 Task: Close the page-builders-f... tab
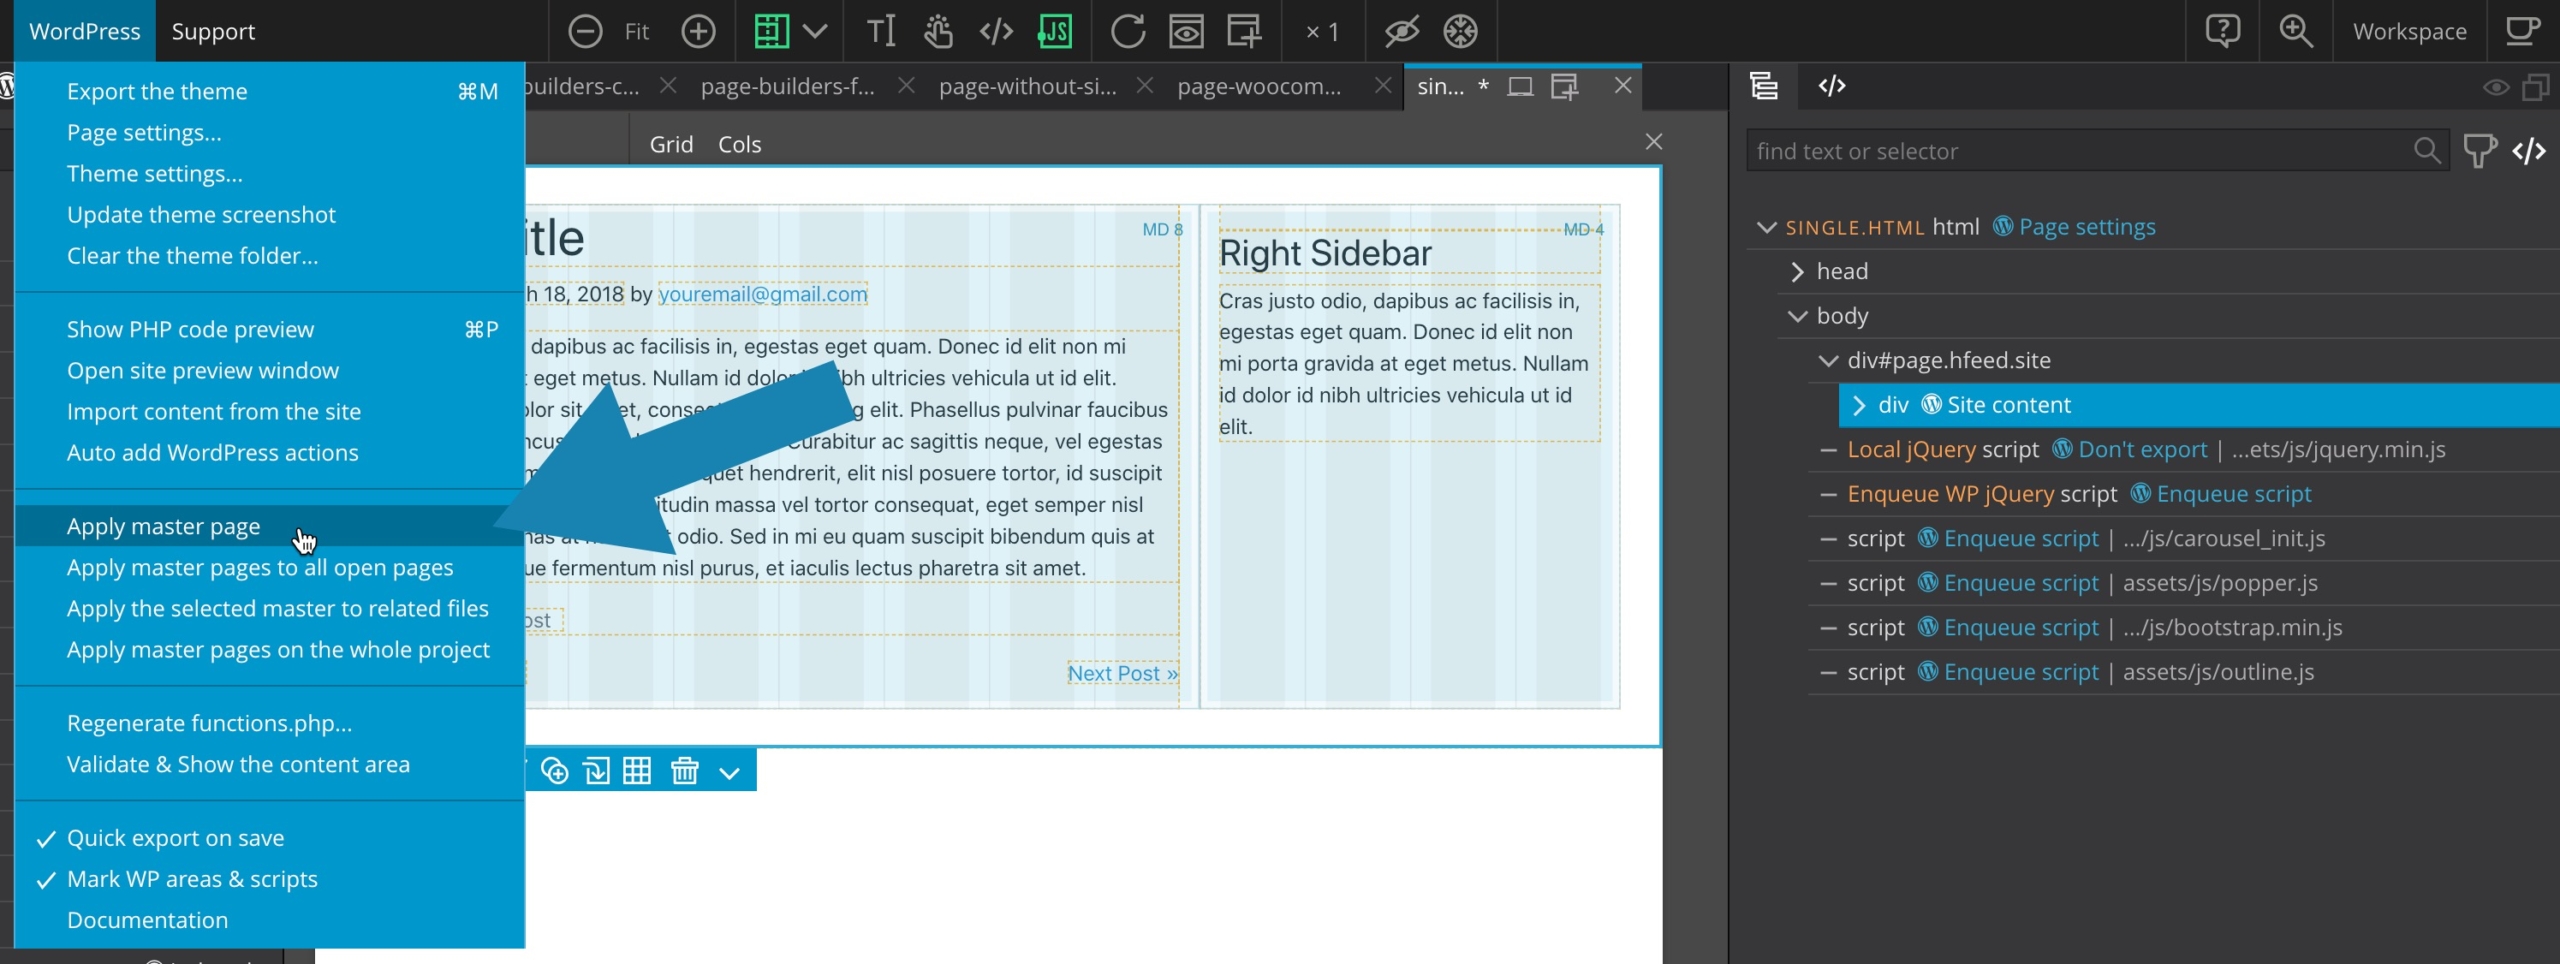click(x=906, y=86)
